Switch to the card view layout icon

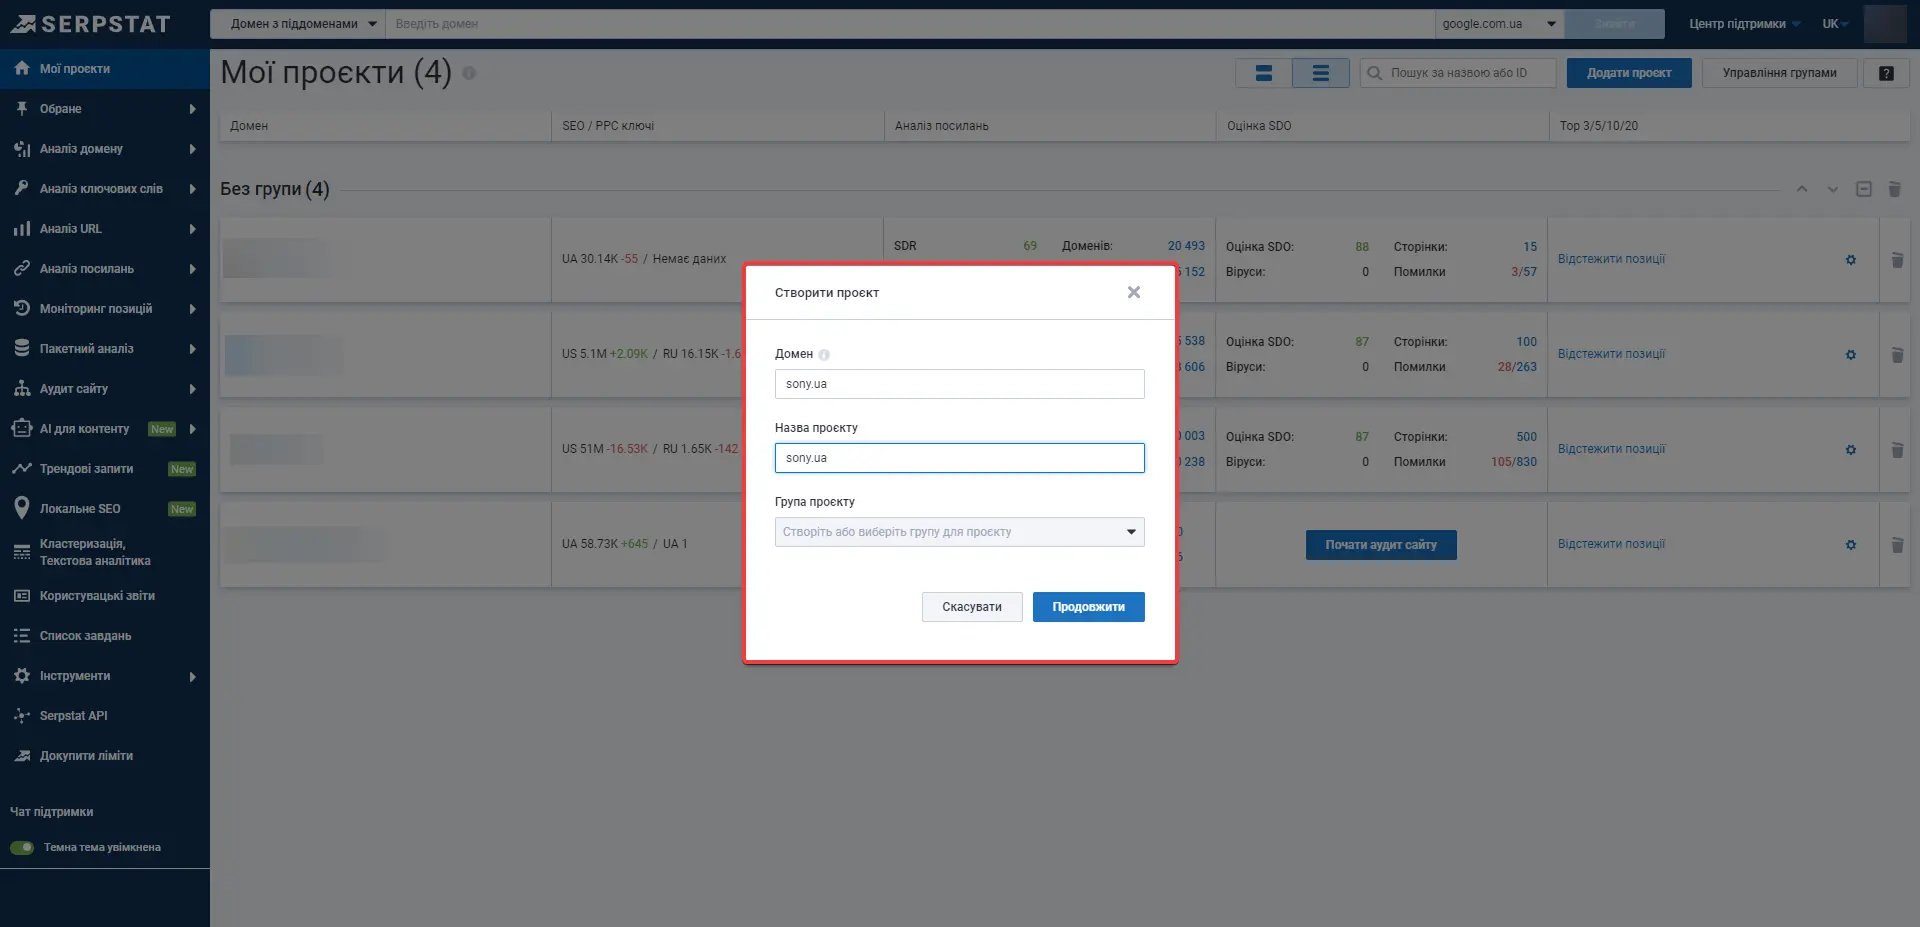pos(1264,73)
